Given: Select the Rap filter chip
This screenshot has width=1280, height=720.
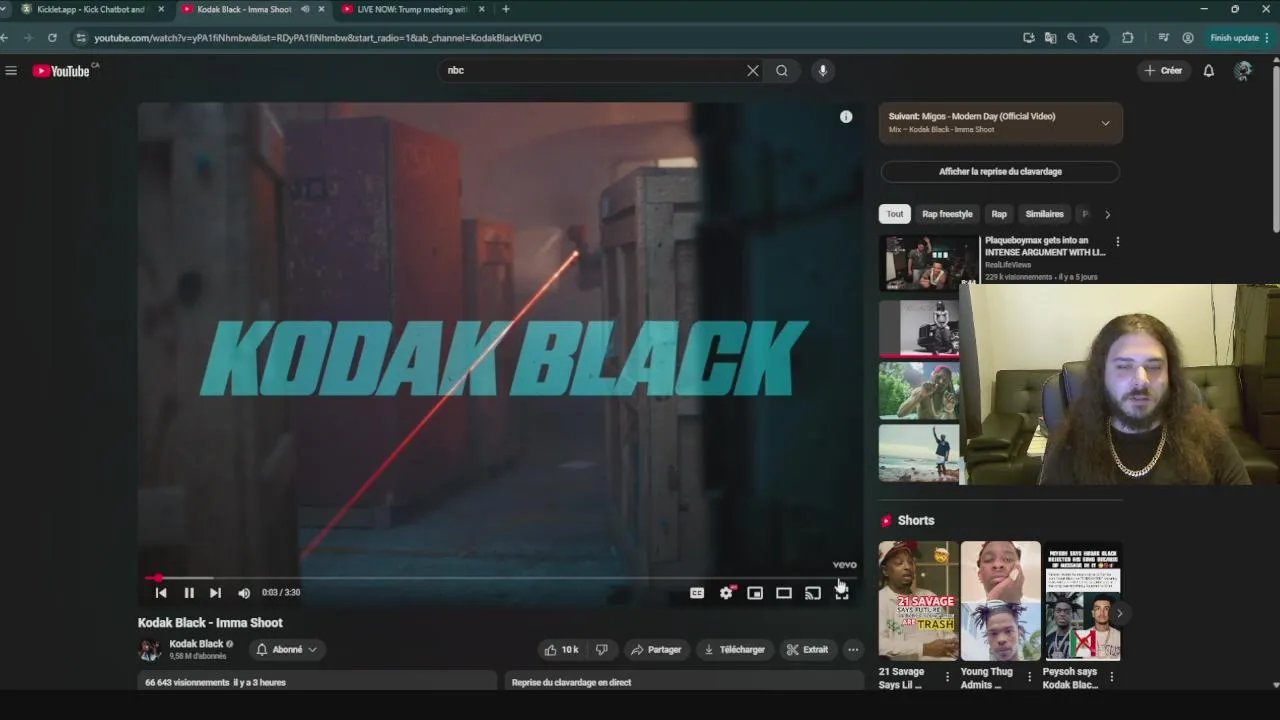Looking at the screenshot, I should point(999,214).
